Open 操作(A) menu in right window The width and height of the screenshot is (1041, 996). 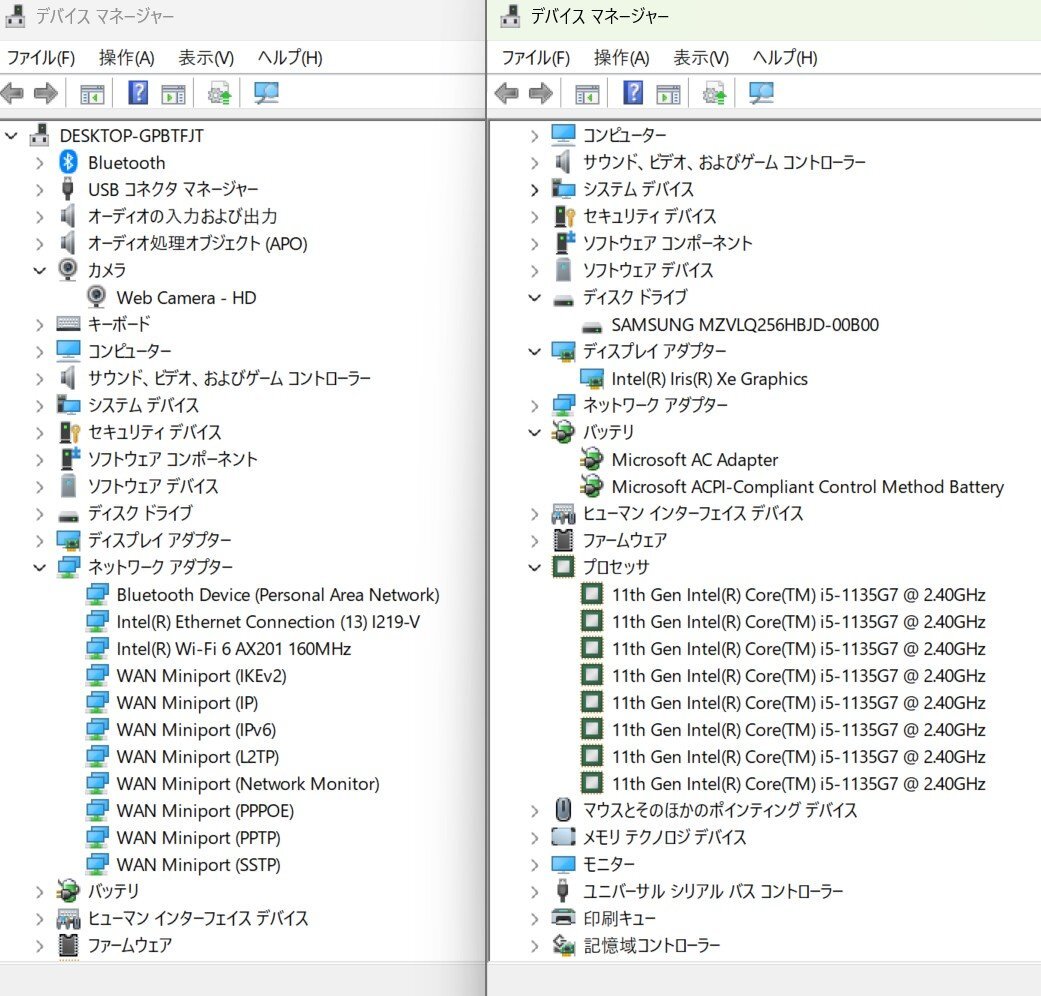click(621, 58)
